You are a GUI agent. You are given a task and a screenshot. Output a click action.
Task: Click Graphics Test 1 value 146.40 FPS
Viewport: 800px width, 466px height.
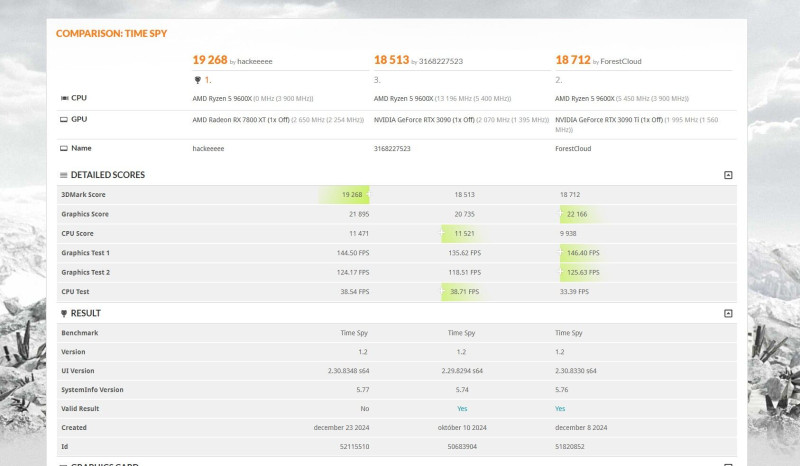(583, 253)
